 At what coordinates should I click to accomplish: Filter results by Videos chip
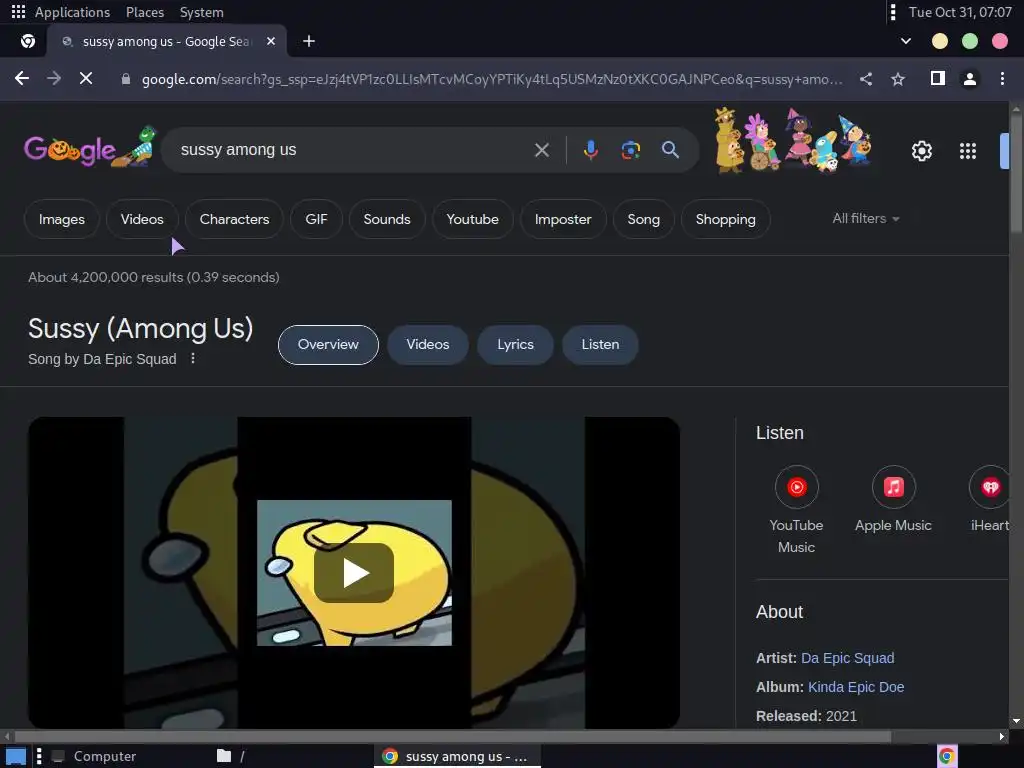142,219
